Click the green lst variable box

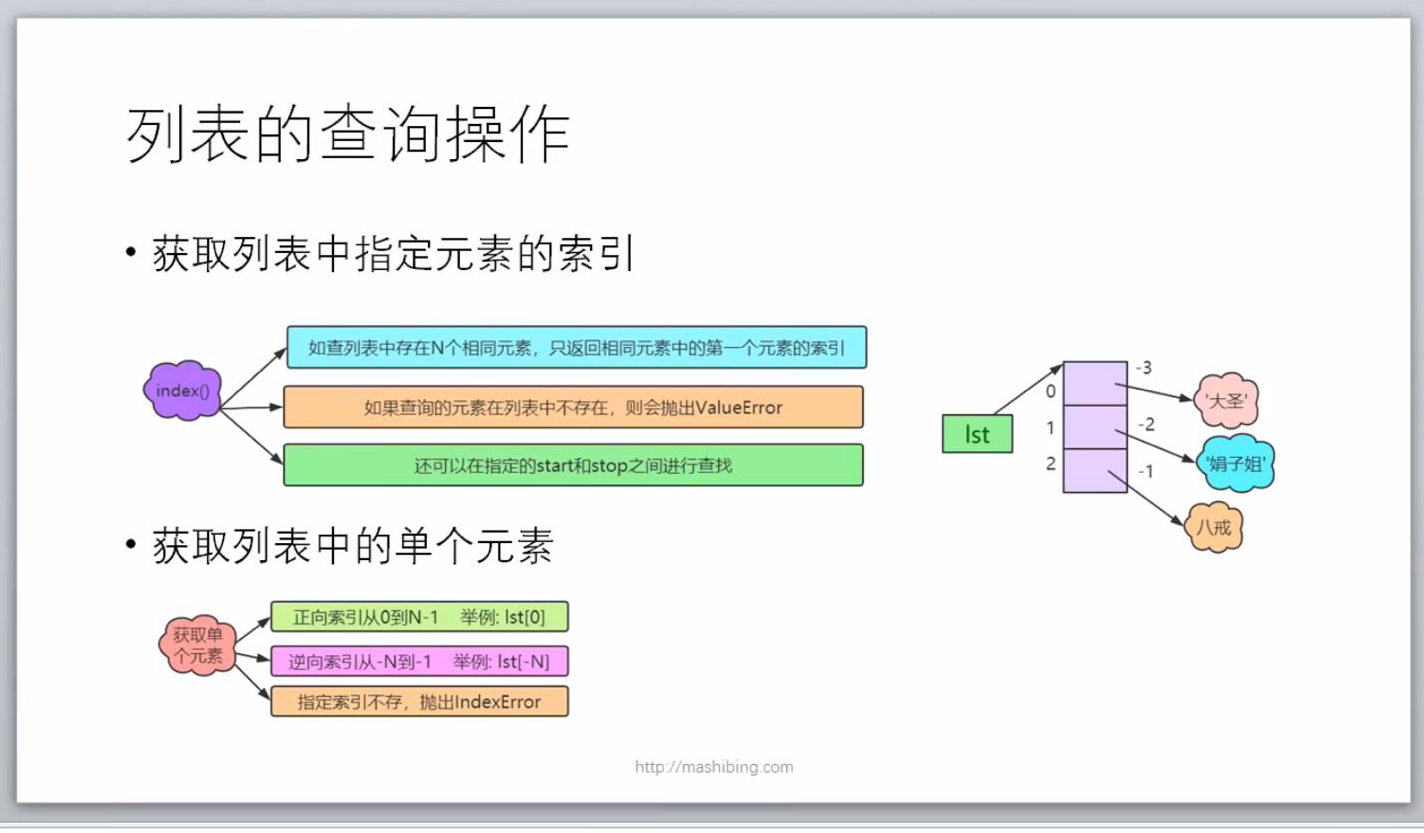[977, 433]
